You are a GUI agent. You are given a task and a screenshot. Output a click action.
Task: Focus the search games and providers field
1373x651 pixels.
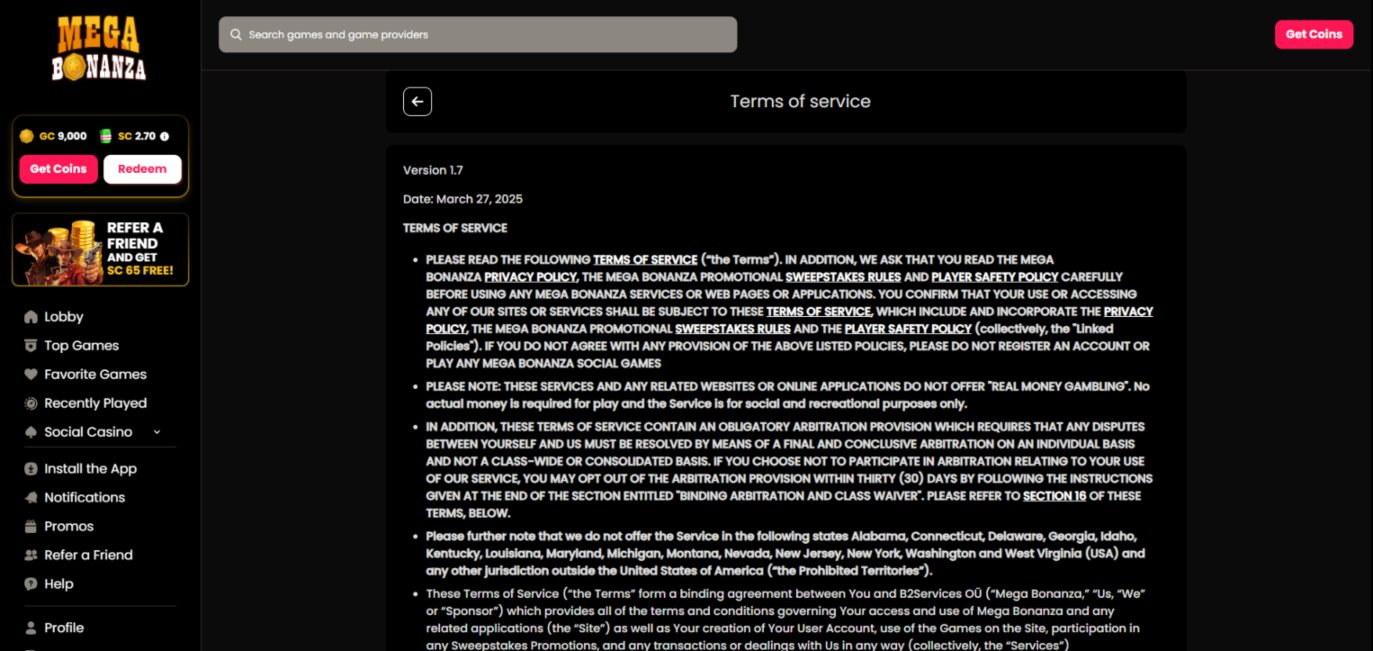coord(478,34)
